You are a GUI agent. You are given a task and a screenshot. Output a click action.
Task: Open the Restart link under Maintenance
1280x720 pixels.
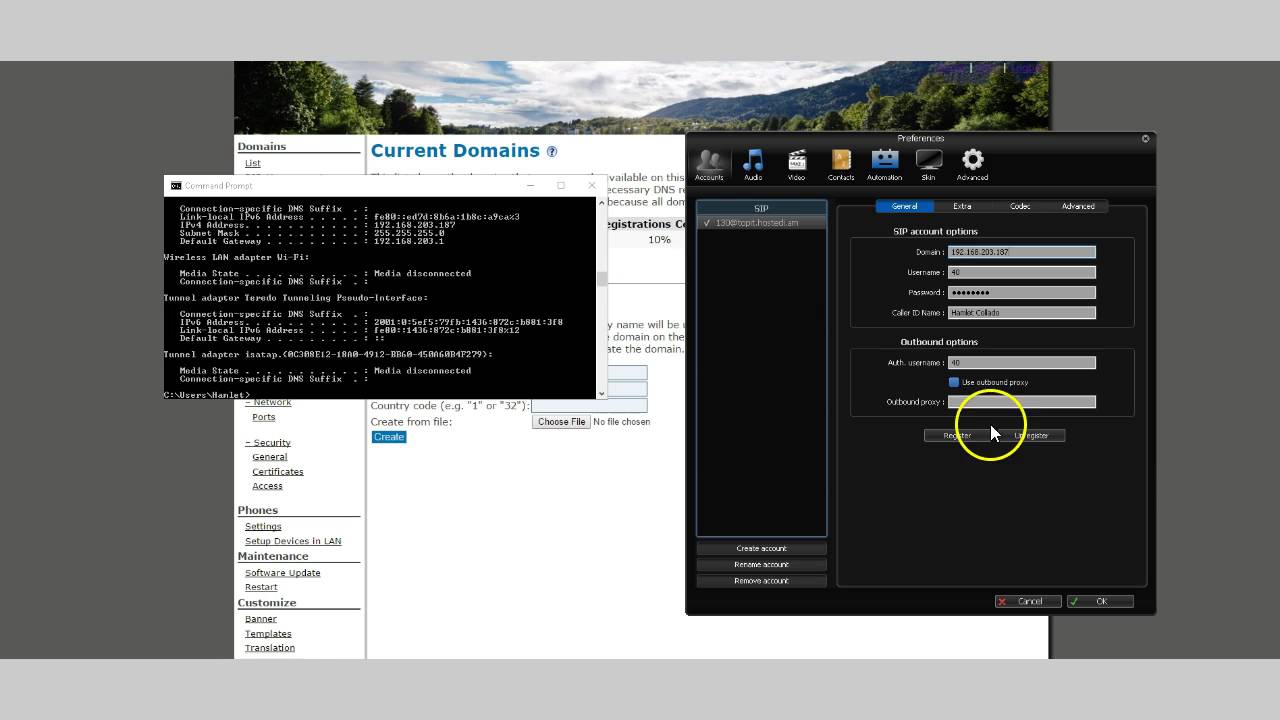pos(261,587)
